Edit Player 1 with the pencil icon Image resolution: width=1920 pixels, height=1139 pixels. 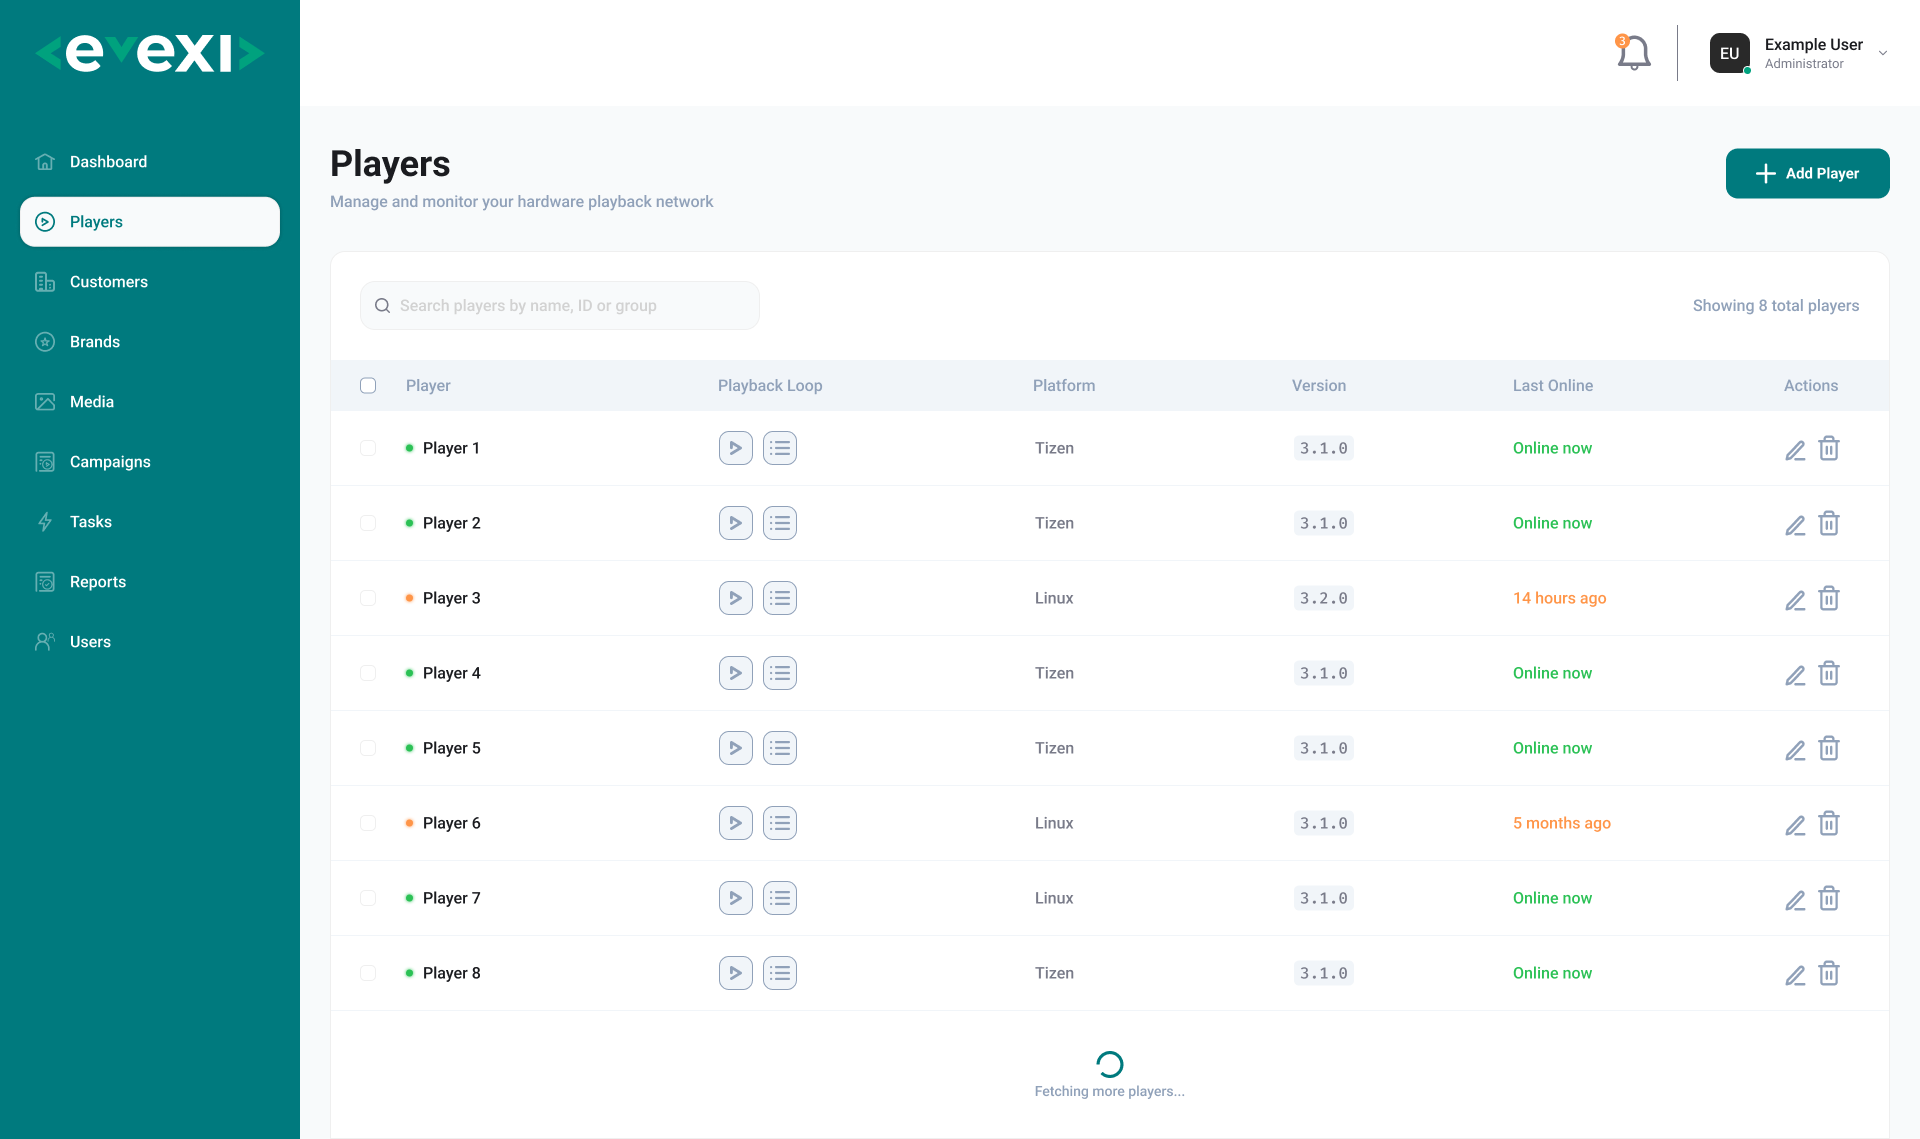pos(1795,449)
